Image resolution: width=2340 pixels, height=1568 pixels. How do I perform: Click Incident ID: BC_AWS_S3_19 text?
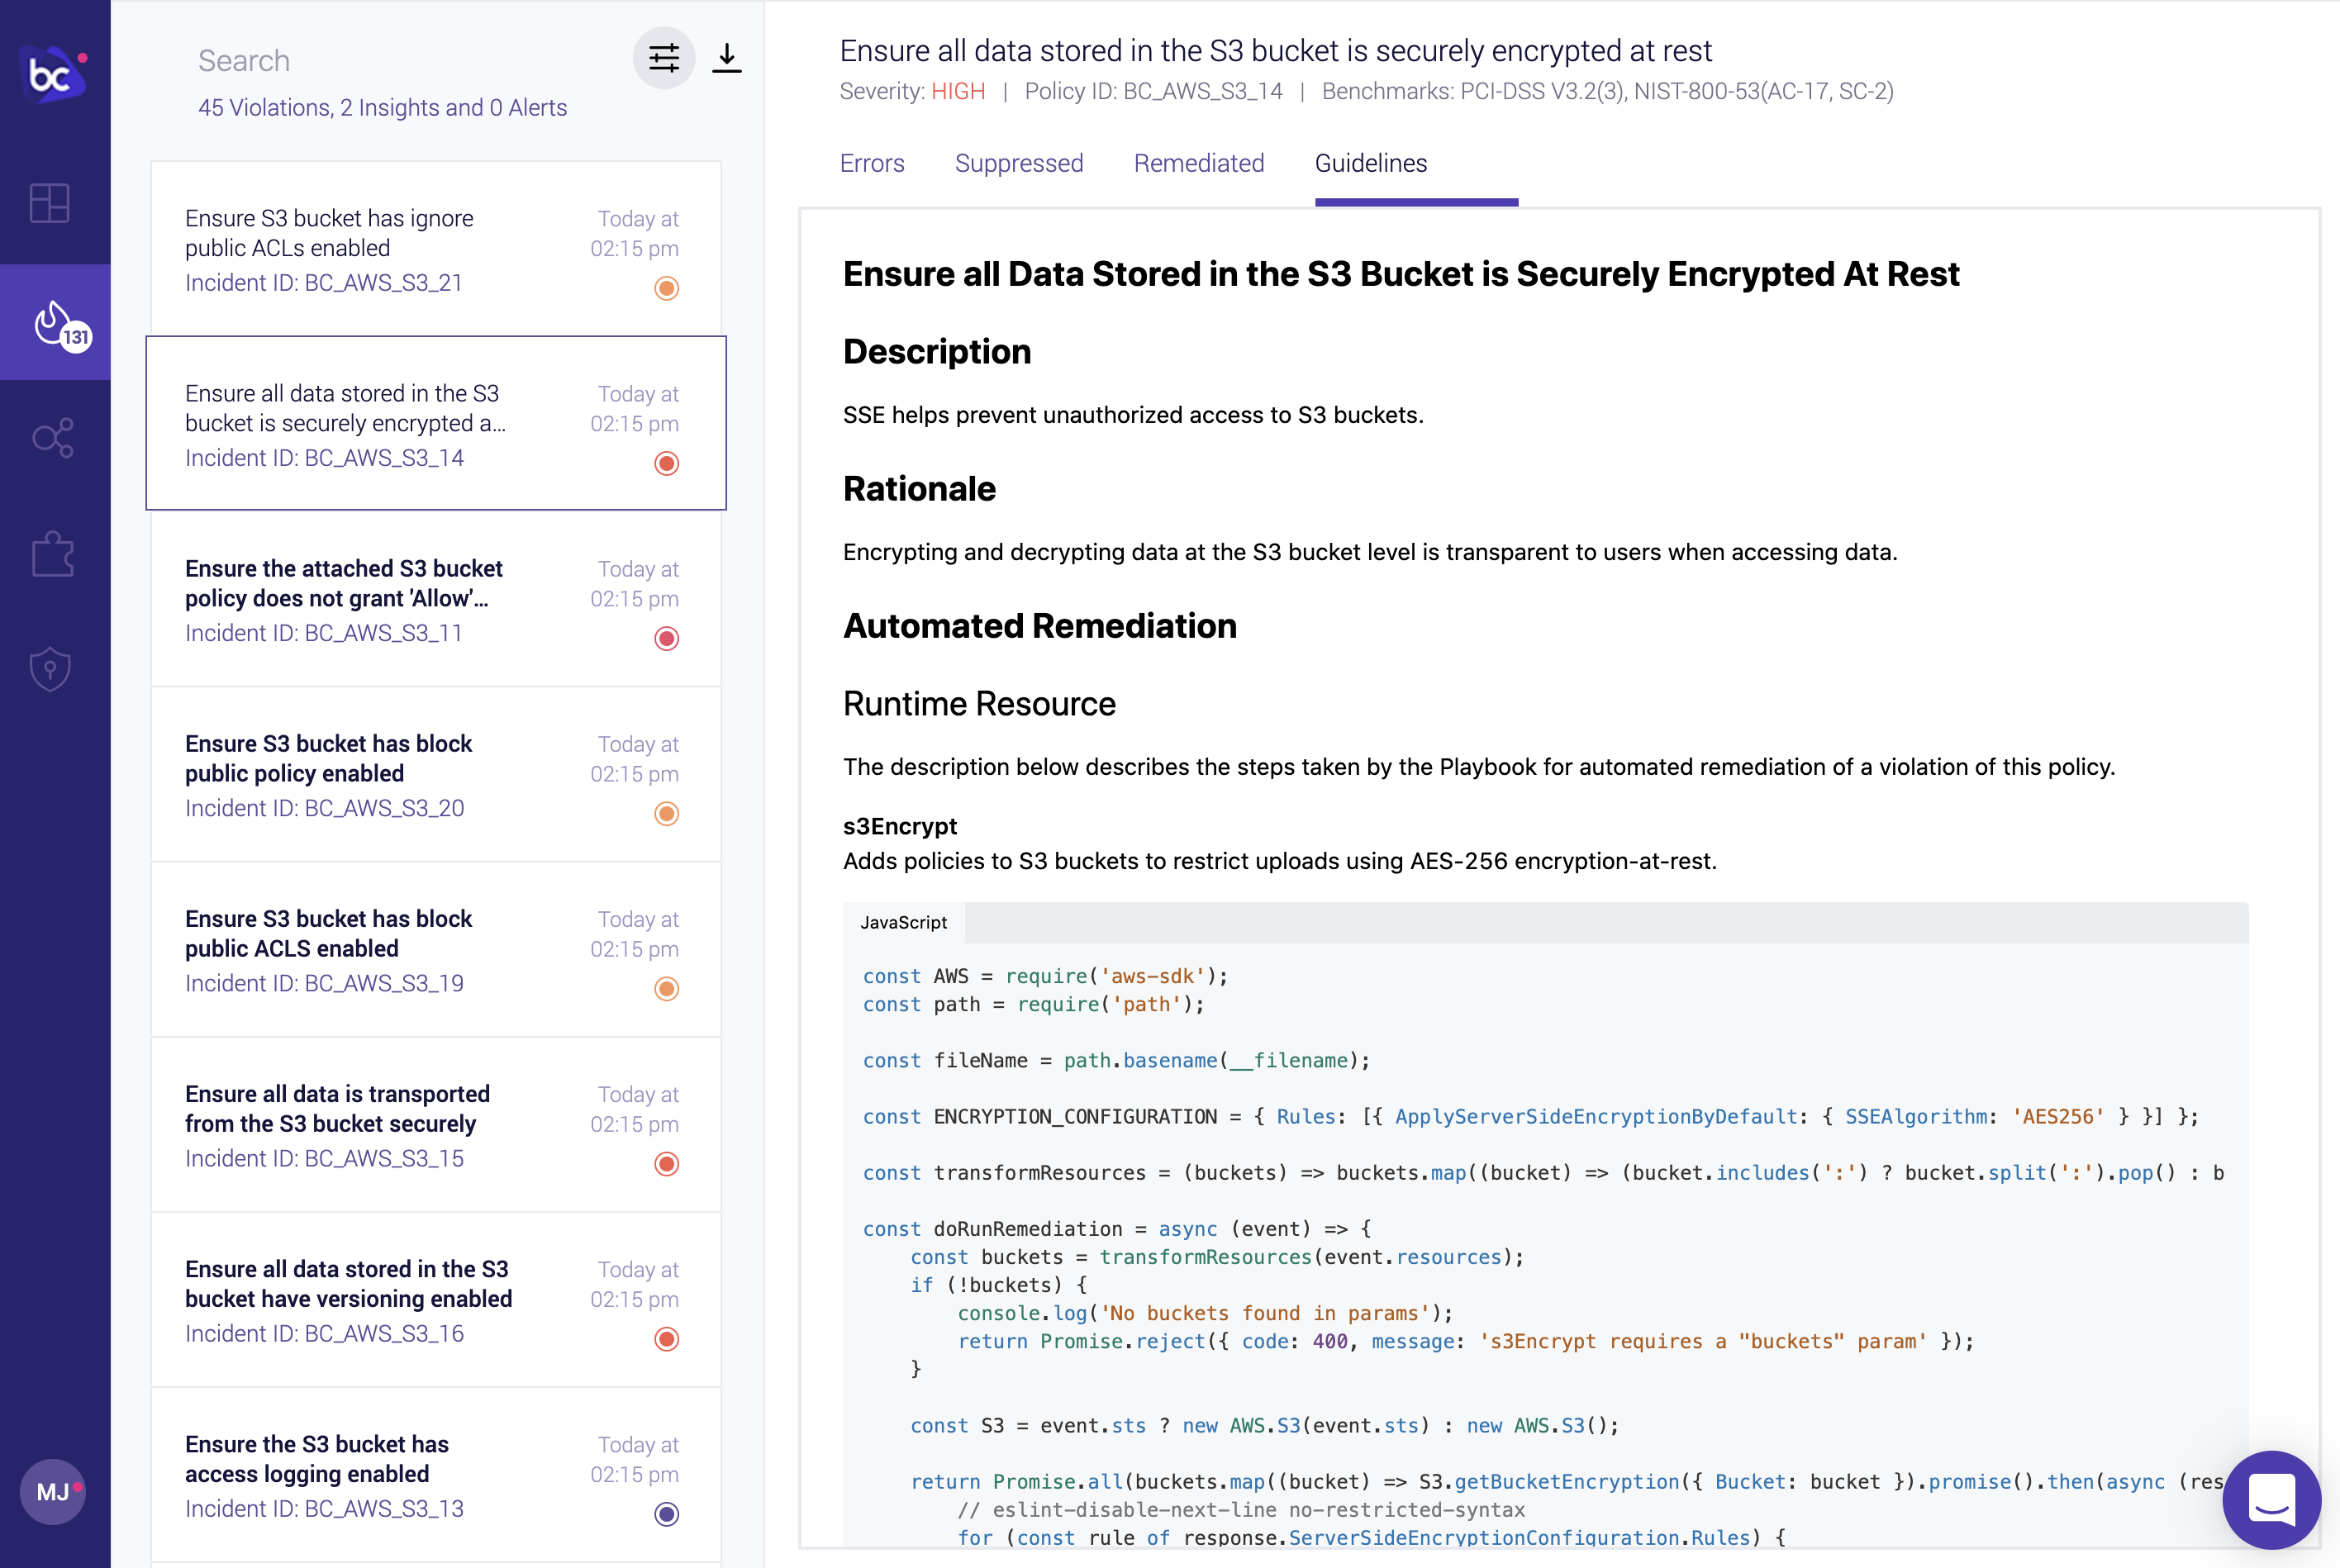pyautogui.click(x=324, y=983)
